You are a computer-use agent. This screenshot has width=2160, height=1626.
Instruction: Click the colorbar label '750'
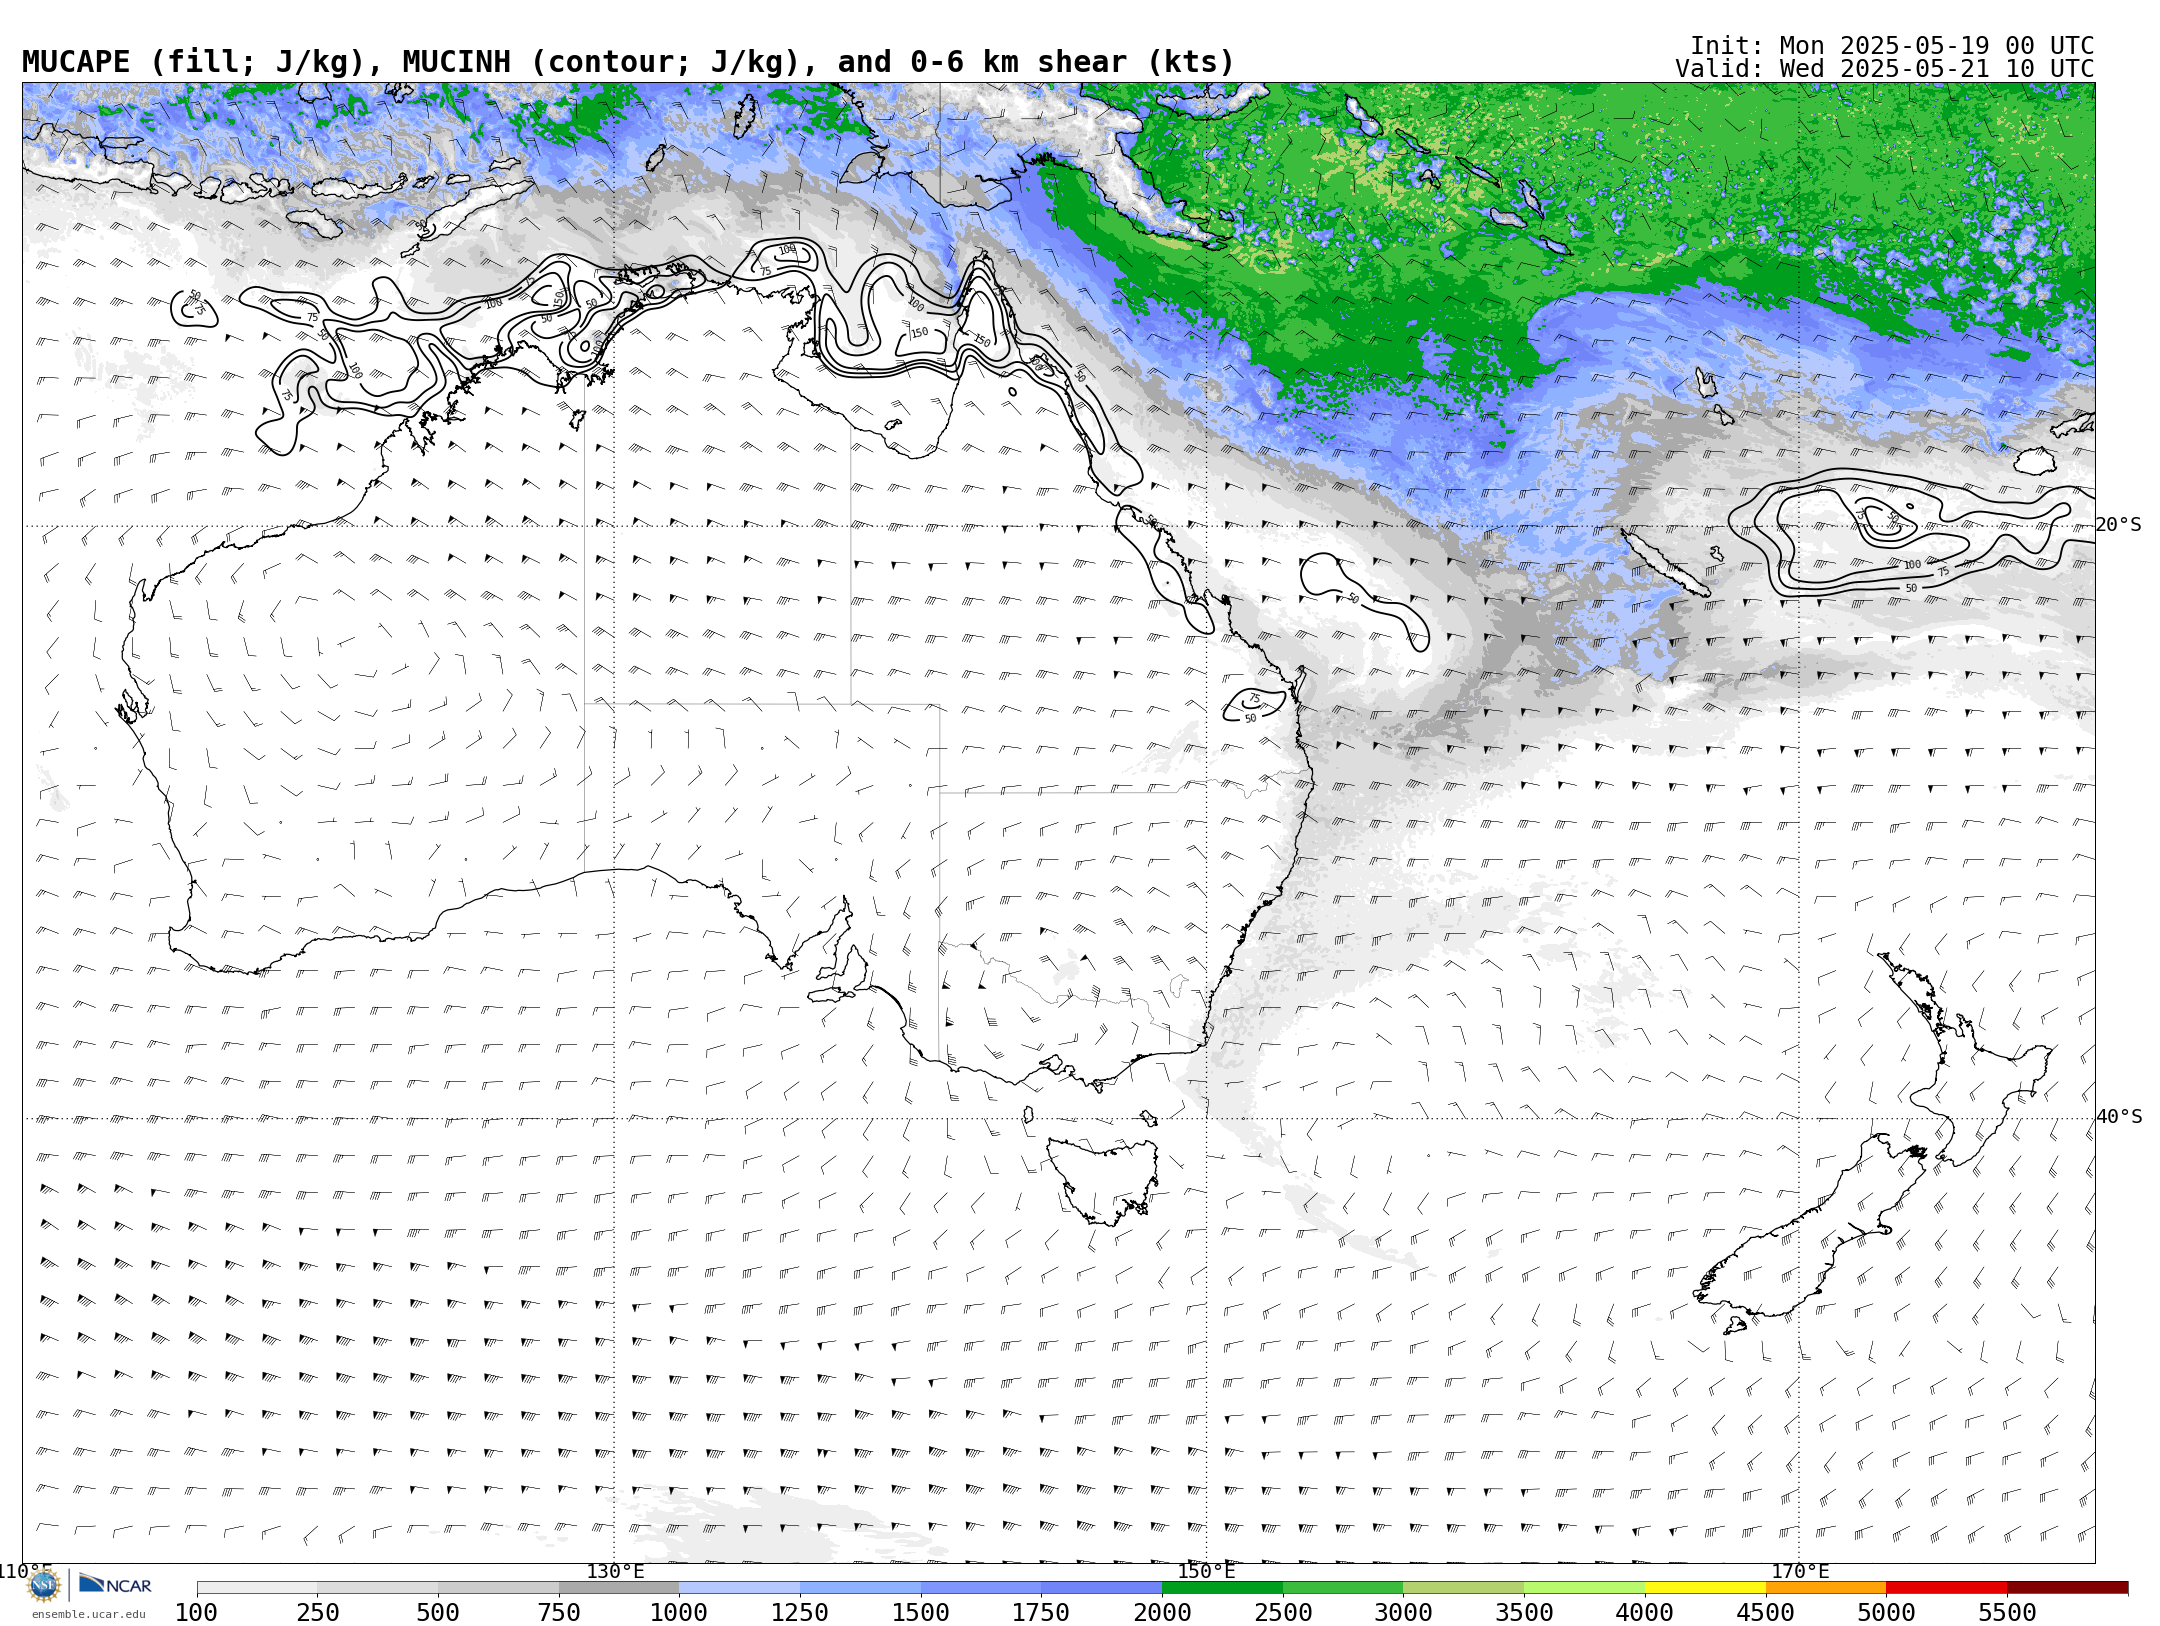point(559,1612)
